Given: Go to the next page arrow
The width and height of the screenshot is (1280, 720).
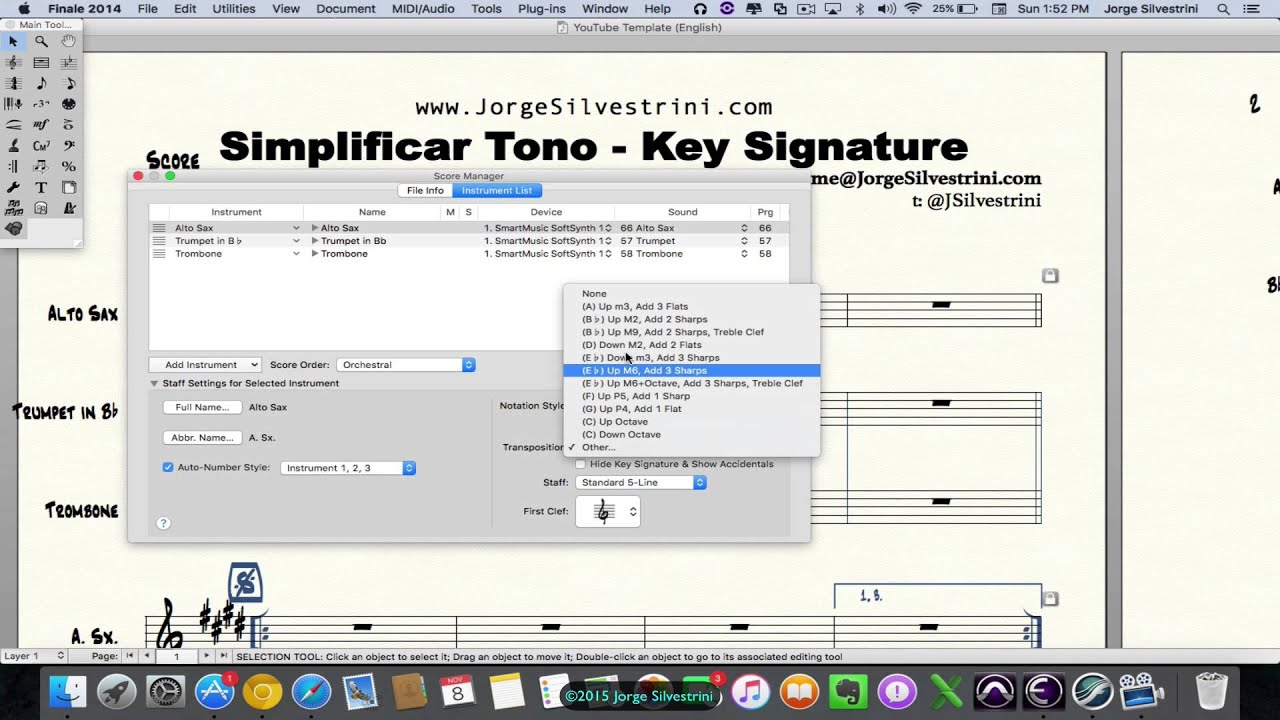Looking at the screenshot, I should point(206,656).
